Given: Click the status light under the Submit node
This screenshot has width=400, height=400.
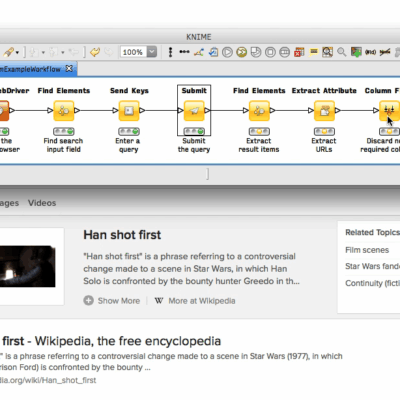Looking at the screenshot, I should 194,131.
